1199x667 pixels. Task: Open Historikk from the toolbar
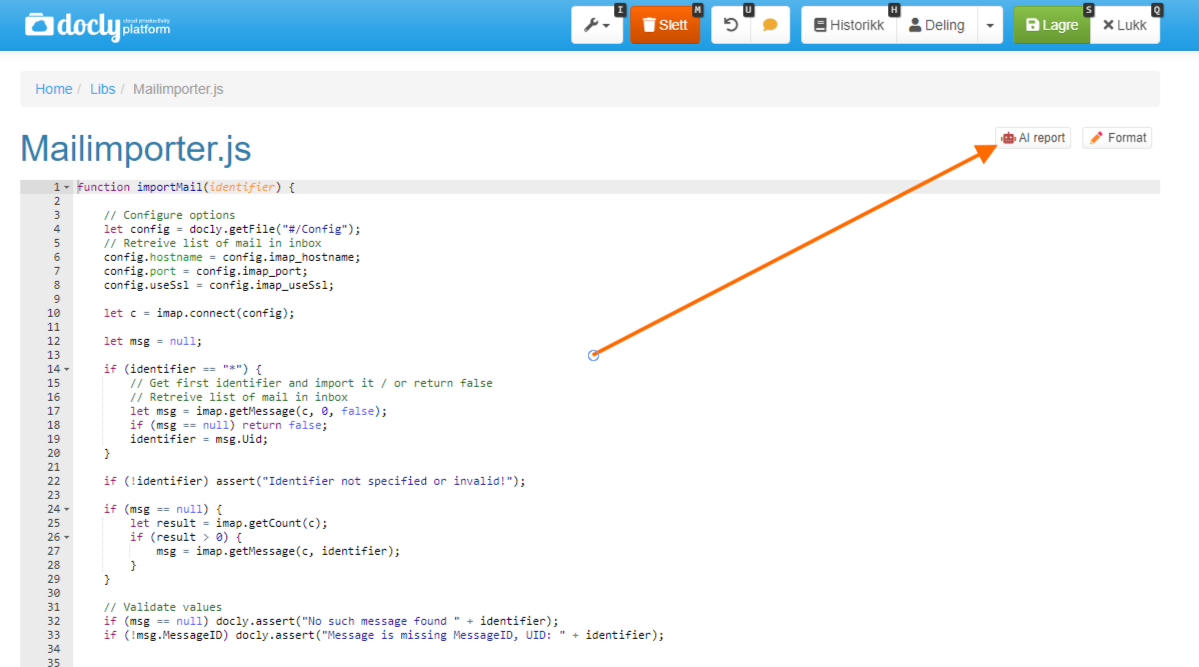tap(849, 24)
